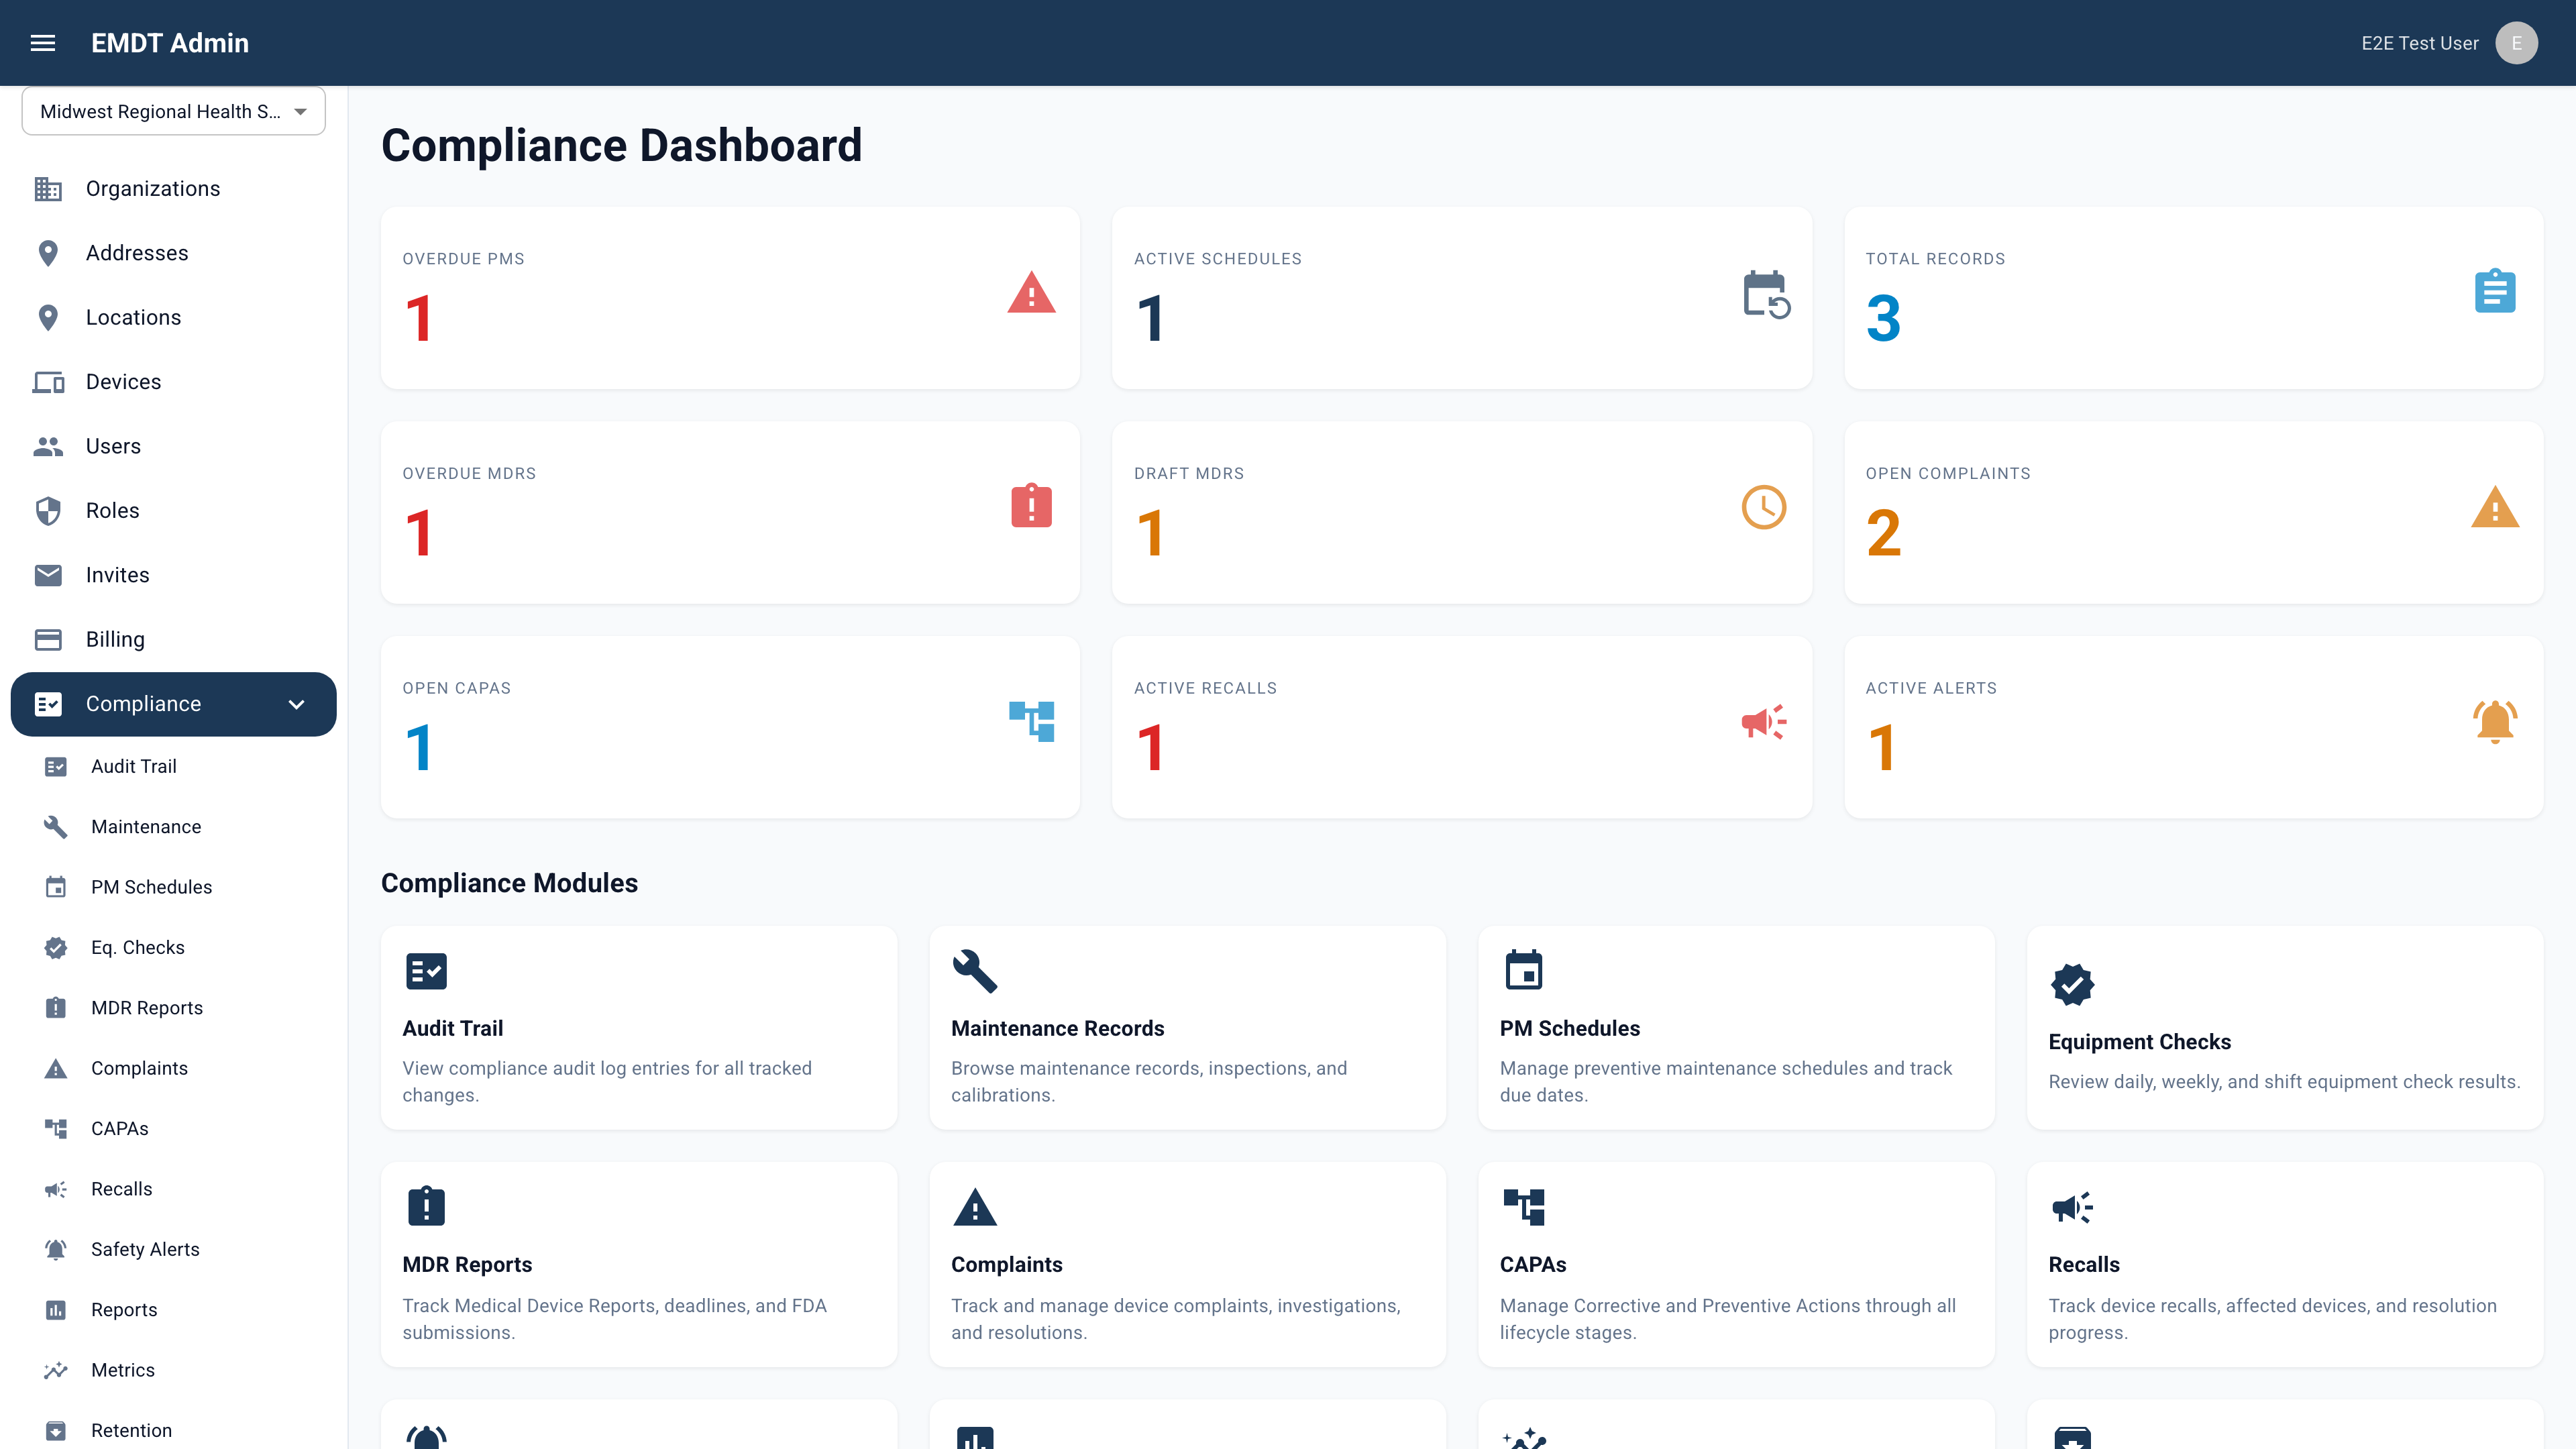Go to Organizations in sidebar

coord(174,189)
